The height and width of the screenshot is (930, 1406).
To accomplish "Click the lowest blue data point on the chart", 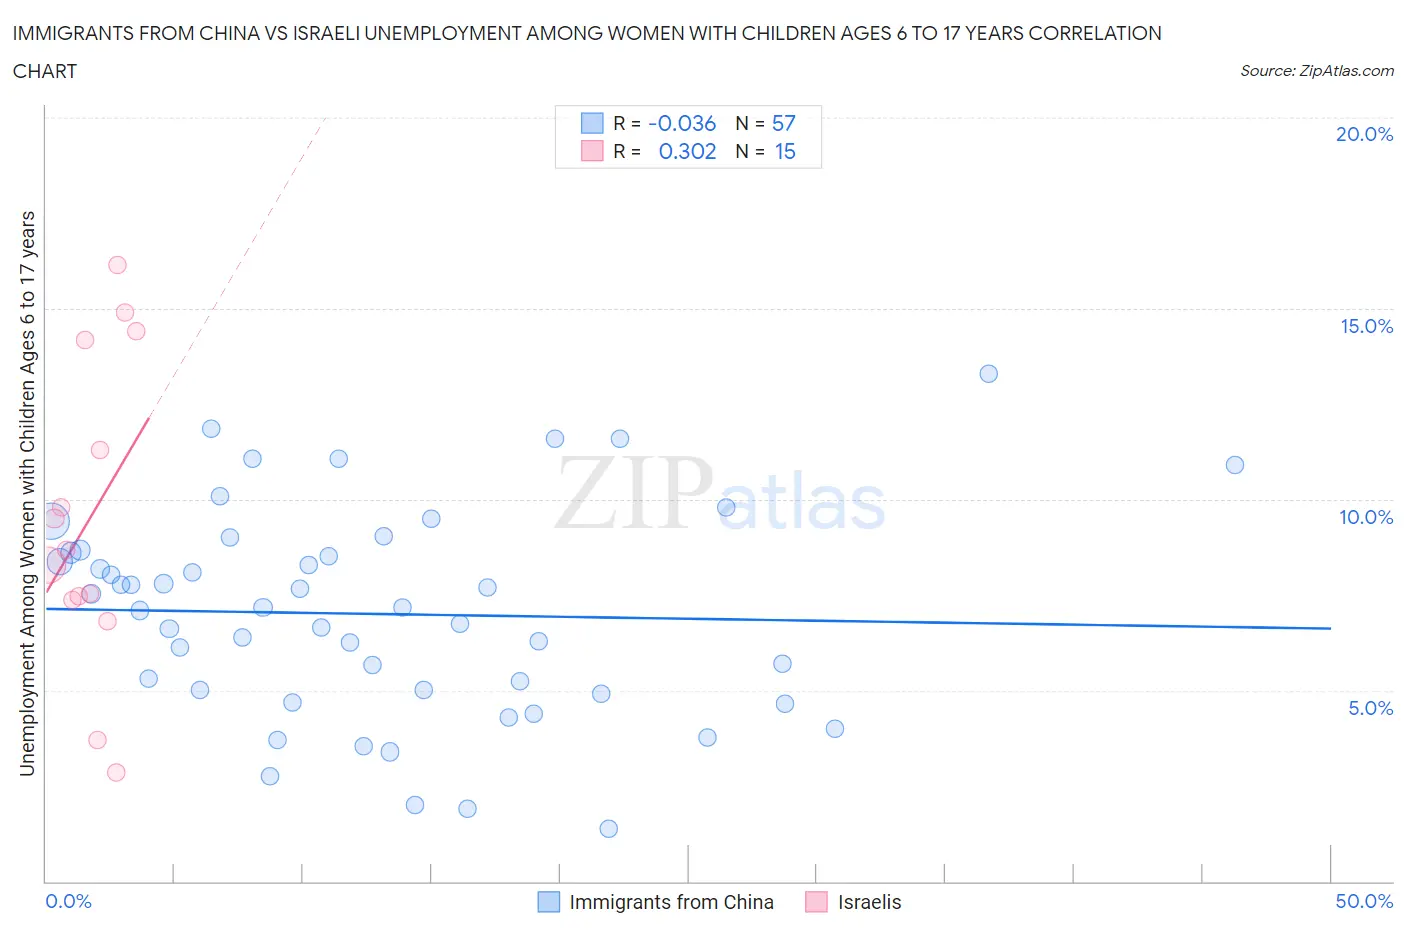I will [609, 829].
